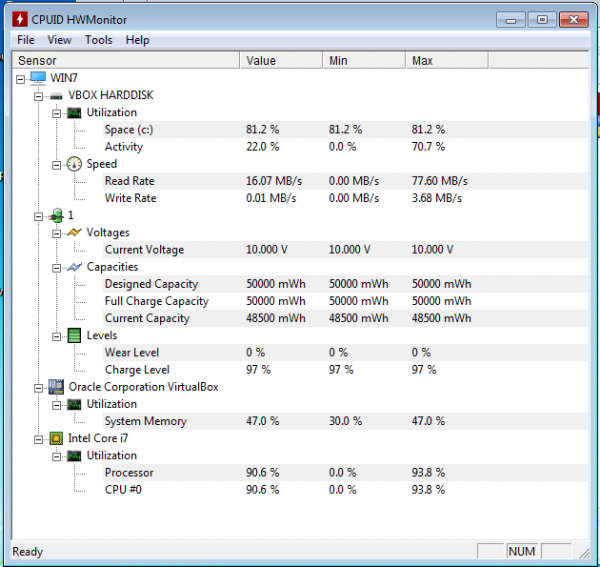The image size is (600, 567).
Task: Click the Oracle Corporation VirtualBox motherboard icon
Action: tap(56, 387)
